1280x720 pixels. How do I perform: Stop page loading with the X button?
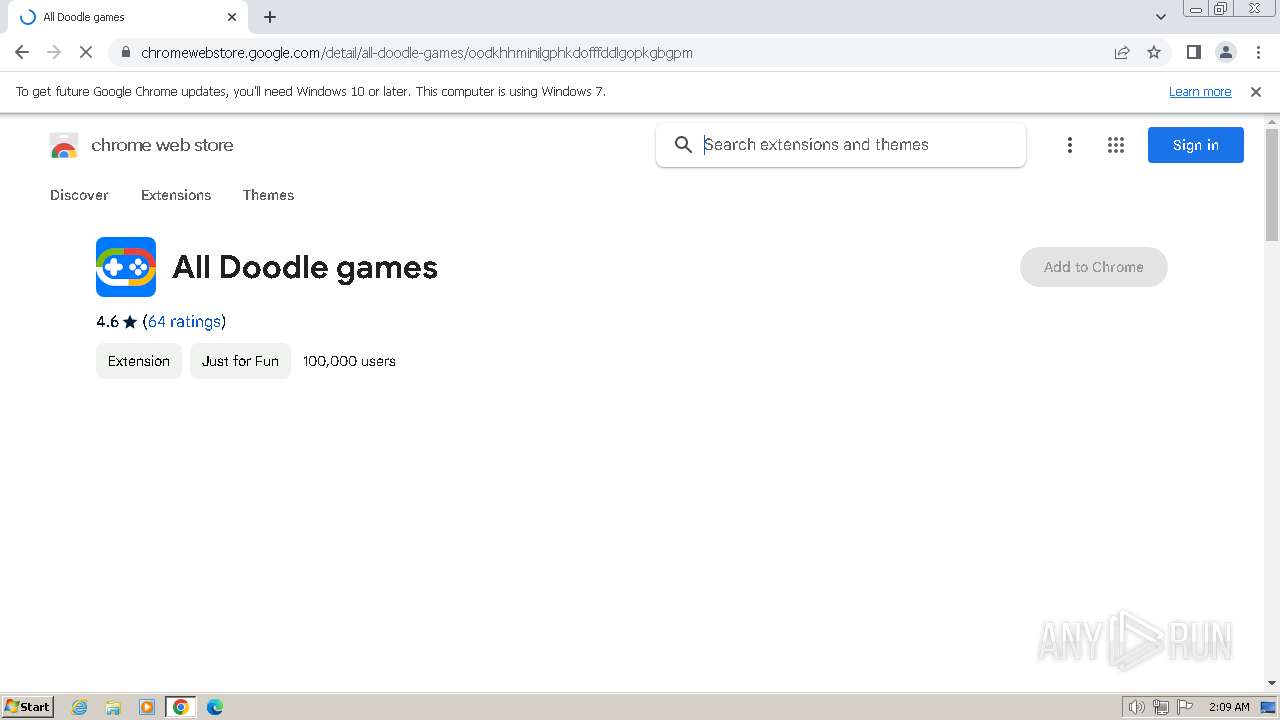click(x=86, y=52)
